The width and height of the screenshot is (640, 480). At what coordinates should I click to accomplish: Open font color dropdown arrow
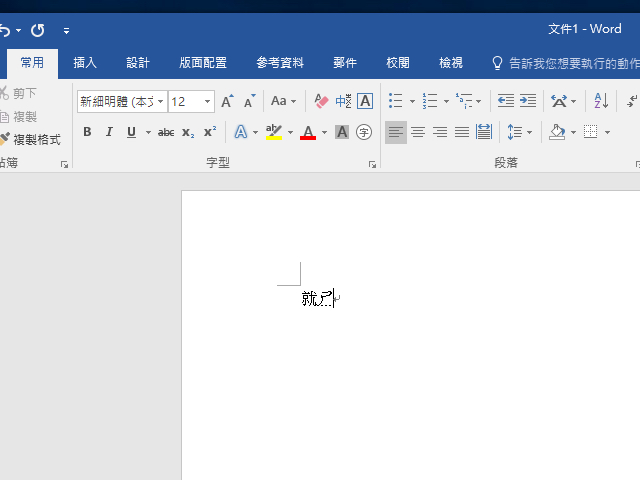324,132
